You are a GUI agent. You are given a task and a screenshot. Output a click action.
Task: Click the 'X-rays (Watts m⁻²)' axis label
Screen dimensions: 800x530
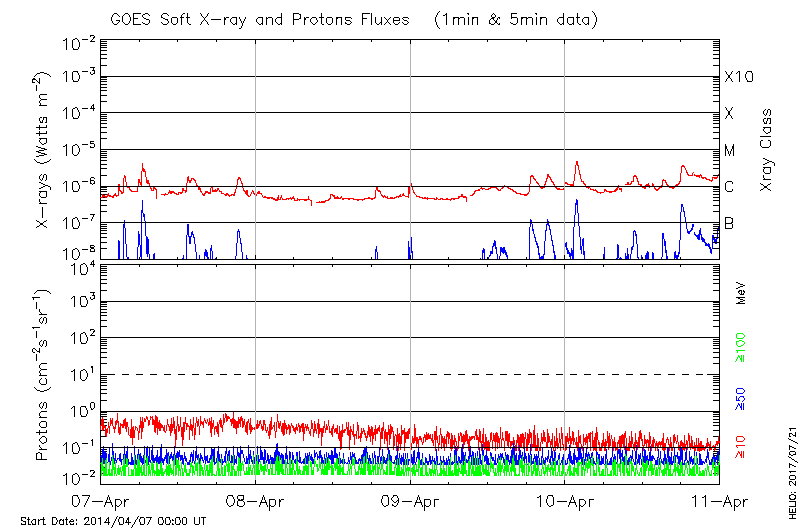43,150
